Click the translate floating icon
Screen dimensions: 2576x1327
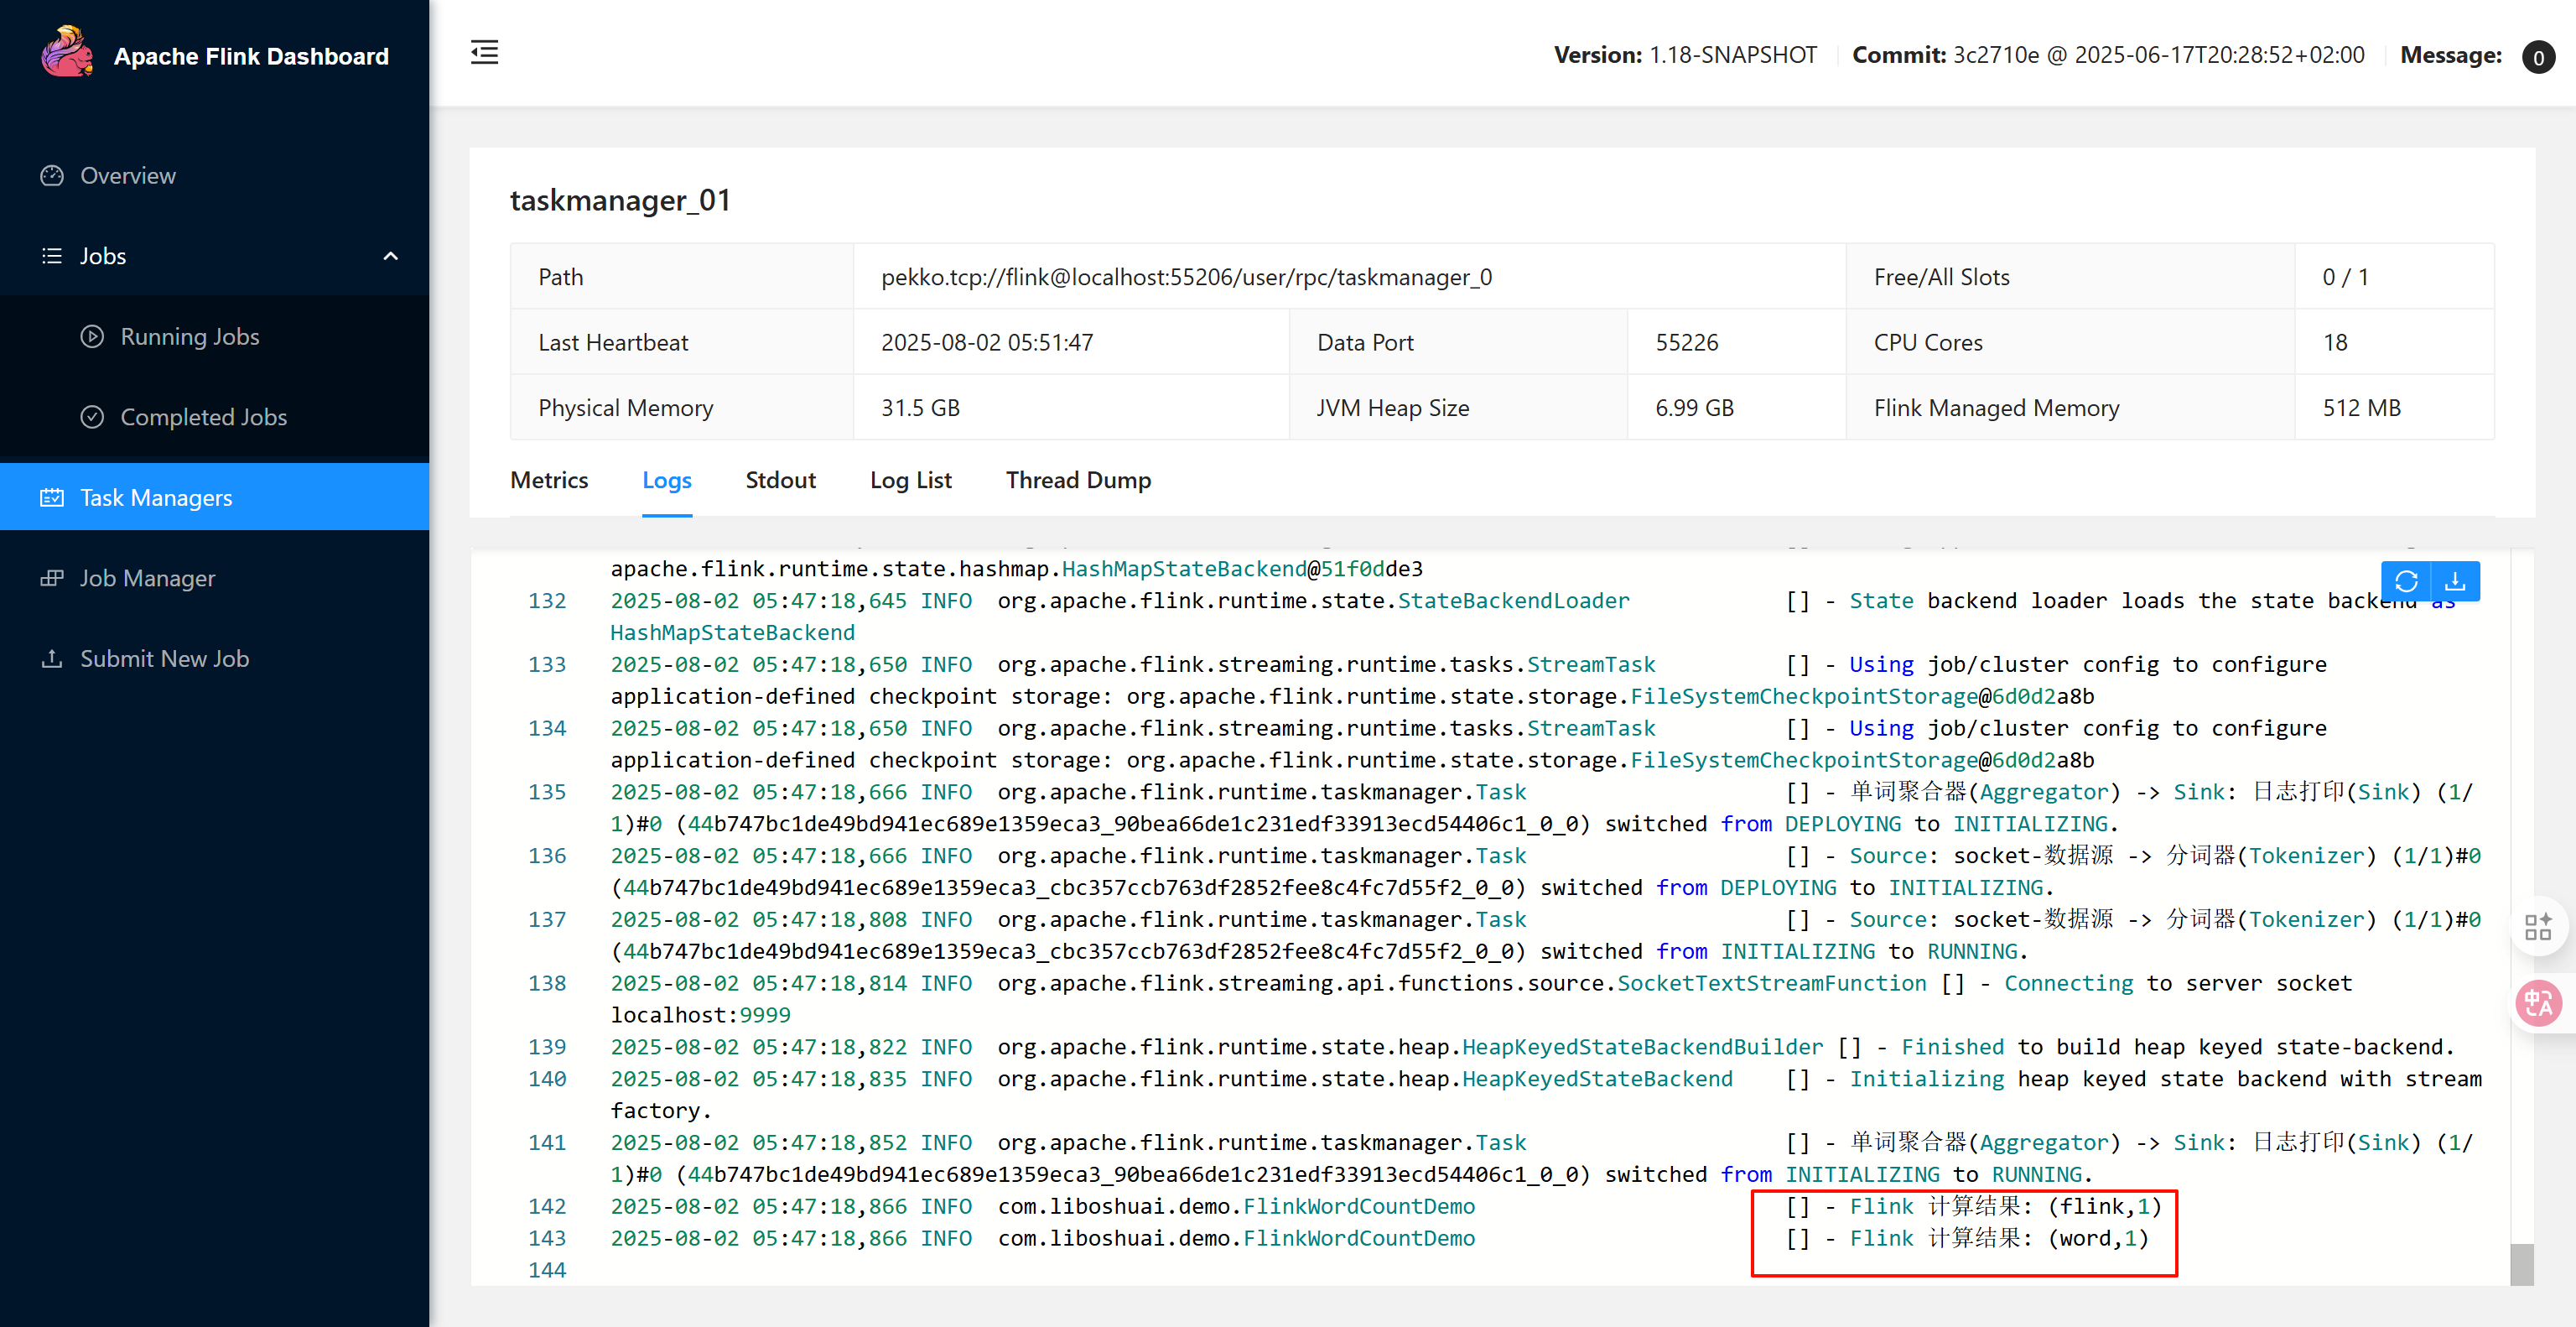click(2538, 1003)
